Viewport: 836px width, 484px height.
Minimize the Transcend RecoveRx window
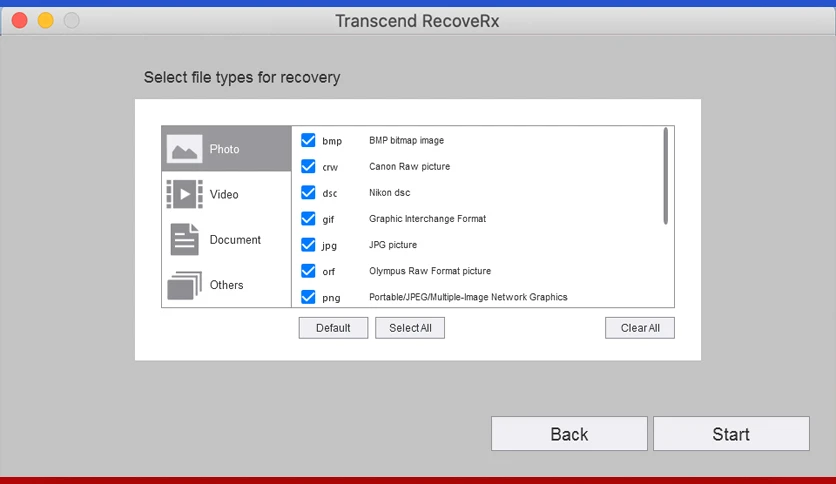[46, 21]
